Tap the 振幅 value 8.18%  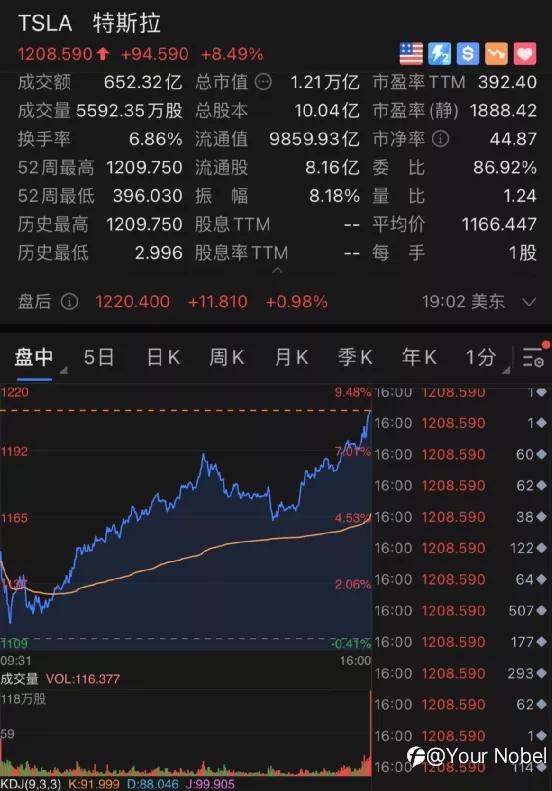[x=334, y=196]
